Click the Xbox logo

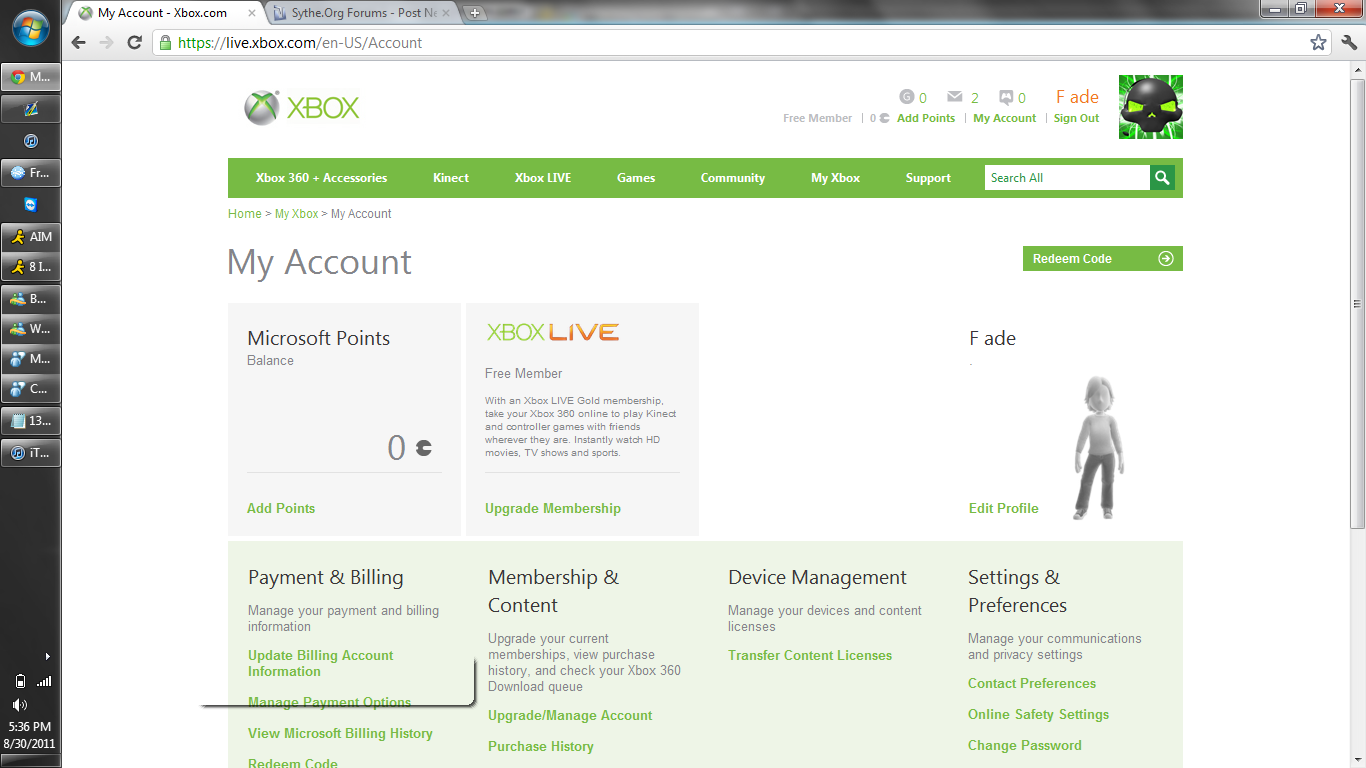[302, 108]
